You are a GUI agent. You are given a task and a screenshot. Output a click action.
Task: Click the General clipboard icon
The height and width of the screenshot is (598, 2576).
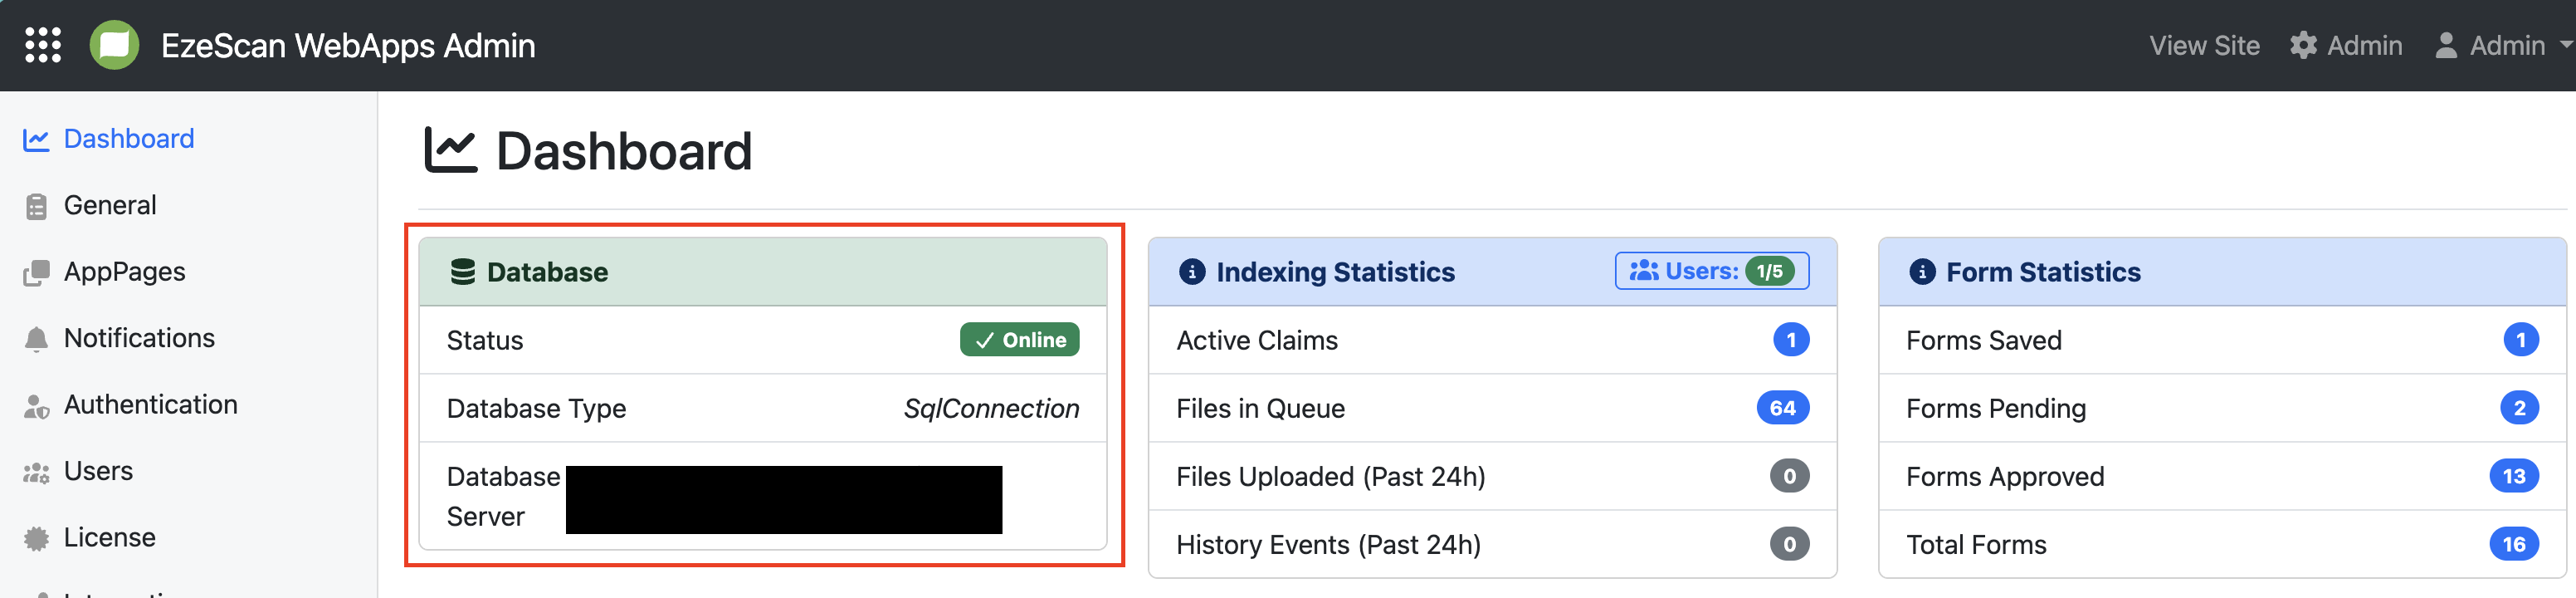(x=36, y=206)
